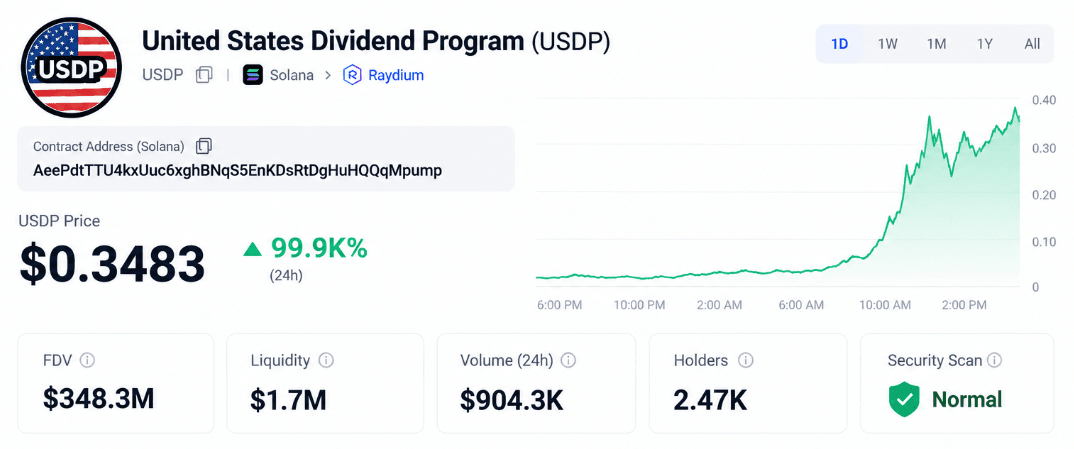The height and width of the screenshot is (449, 1074).
Task: Click the 2.47K holders value
Action: click(x=710, y=400)
